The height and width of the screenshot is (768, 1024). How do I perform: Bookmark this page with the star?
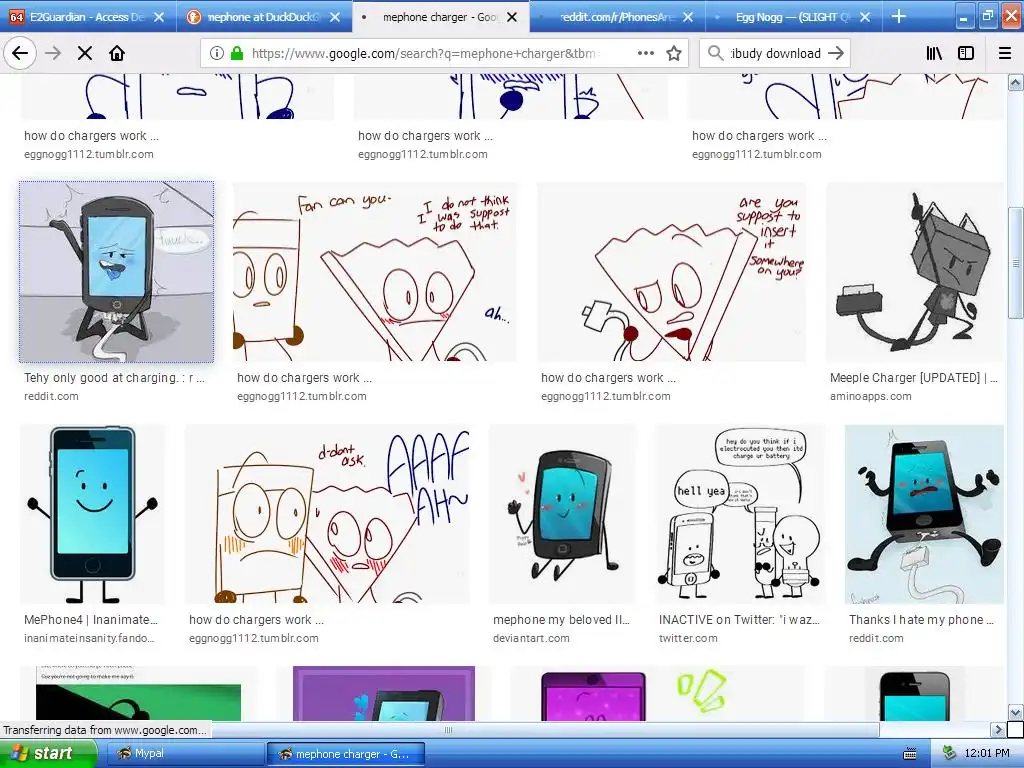tap(674, 54)
